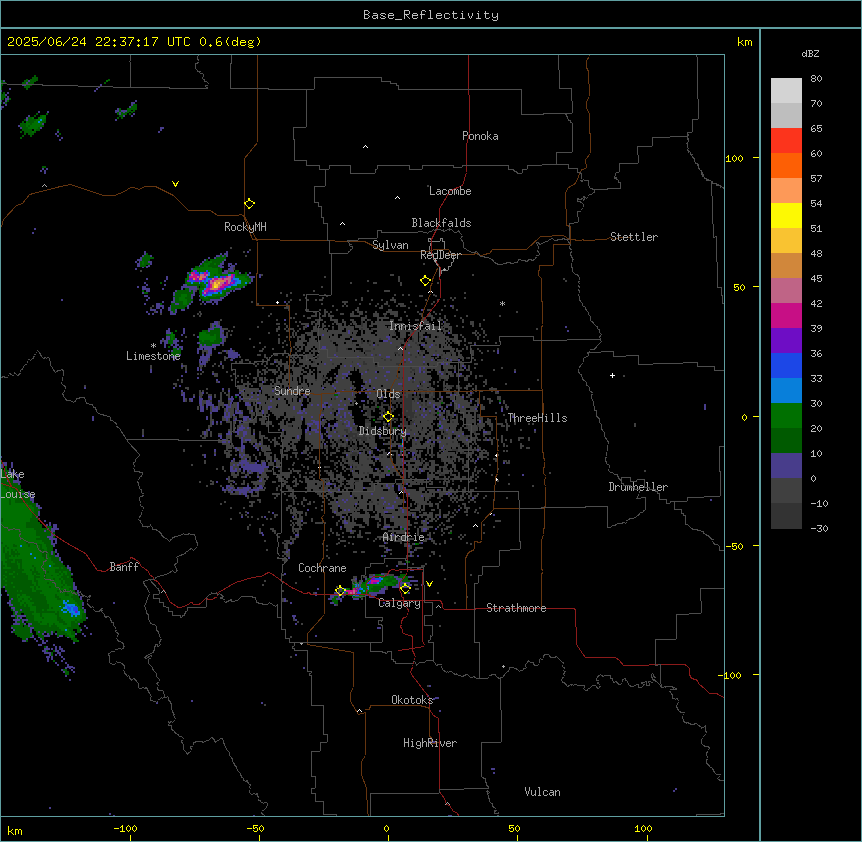Select the Blackfalds city label
Viewport: 862px width, 842px height.
tap(441, 223)
